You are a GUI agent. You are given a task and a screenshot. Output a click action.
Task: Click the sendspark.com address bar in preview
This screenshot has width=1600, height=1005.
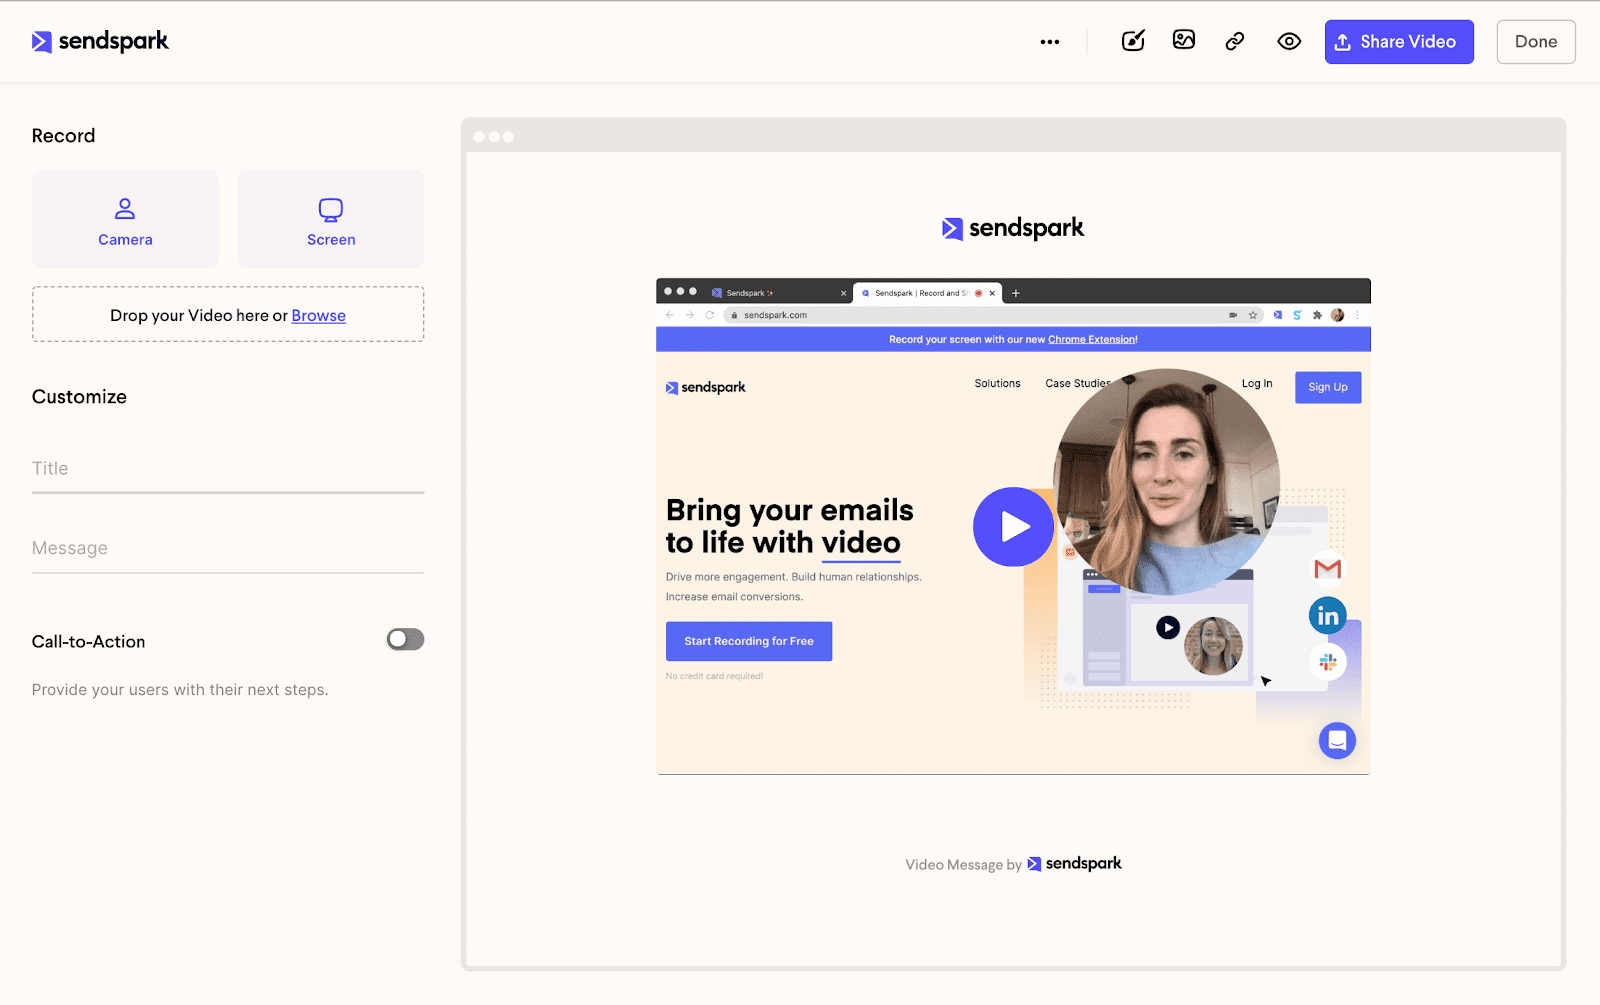993,315
